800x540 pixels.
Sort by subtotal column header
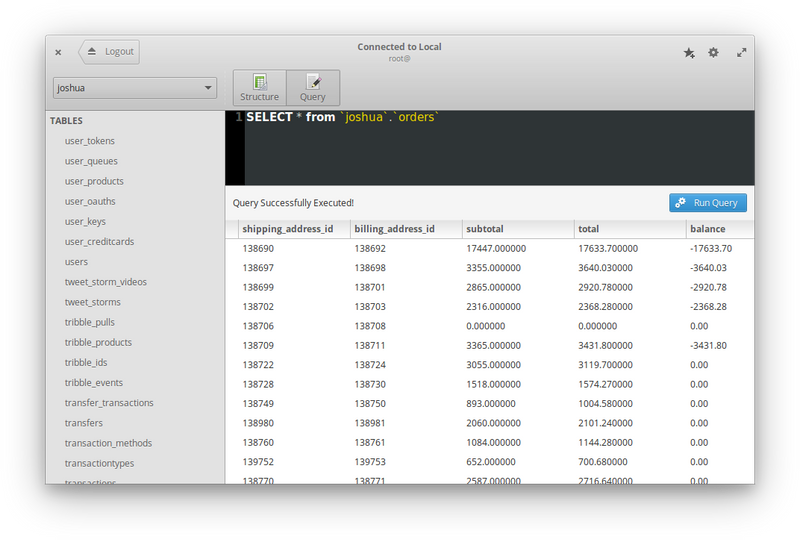click(518, 229)
